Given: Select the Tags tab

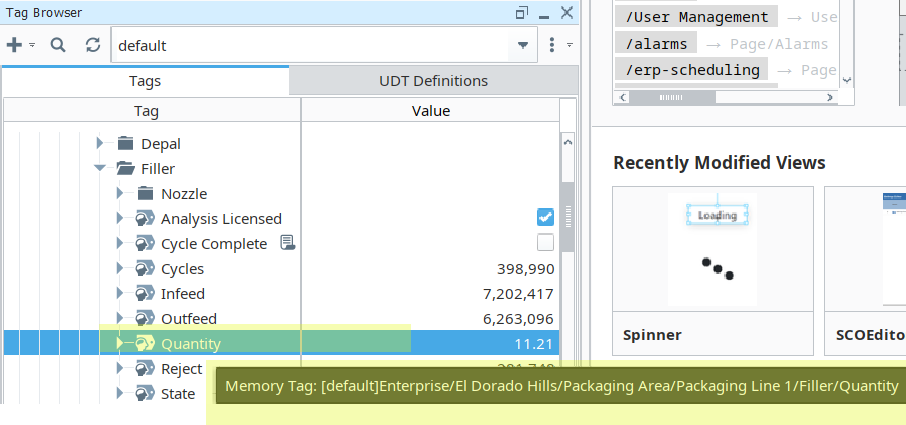Looking at the screenshot, I should [x=145, y=81].
